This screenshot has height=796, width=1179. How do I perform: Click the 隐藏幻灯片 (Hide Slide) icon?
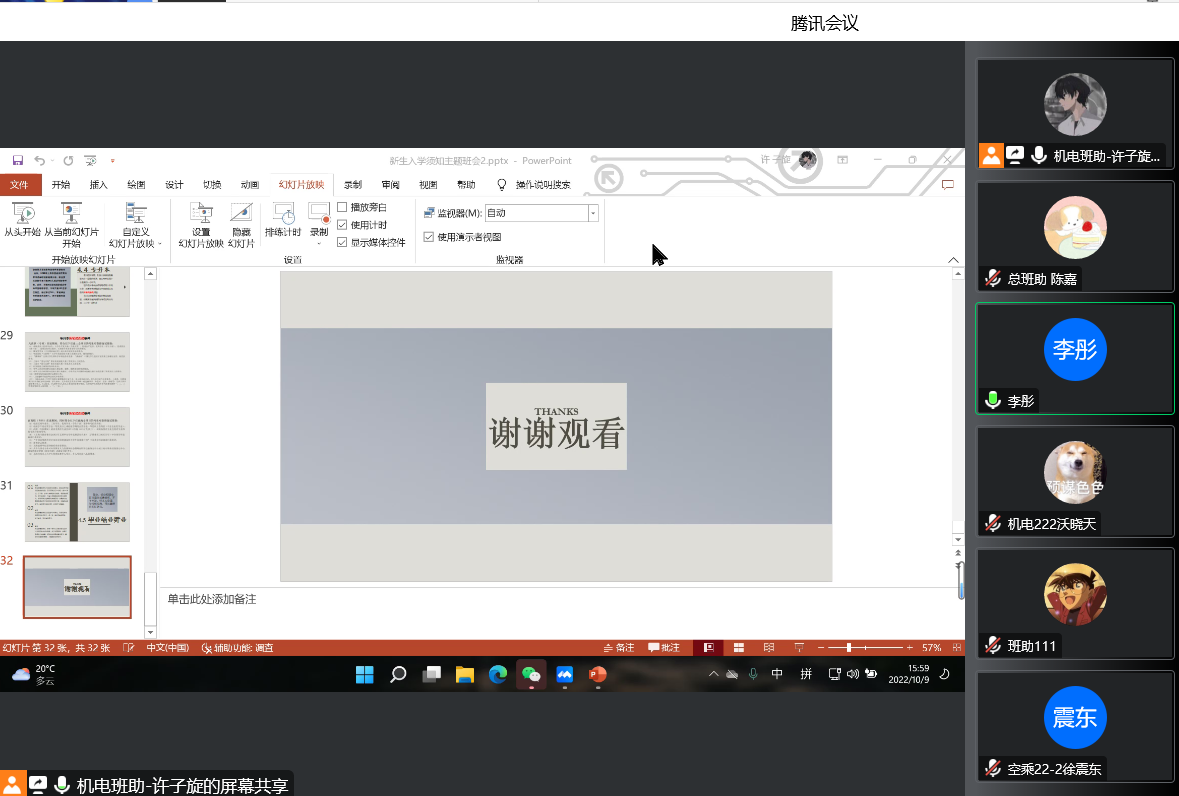tap(241, 213)
